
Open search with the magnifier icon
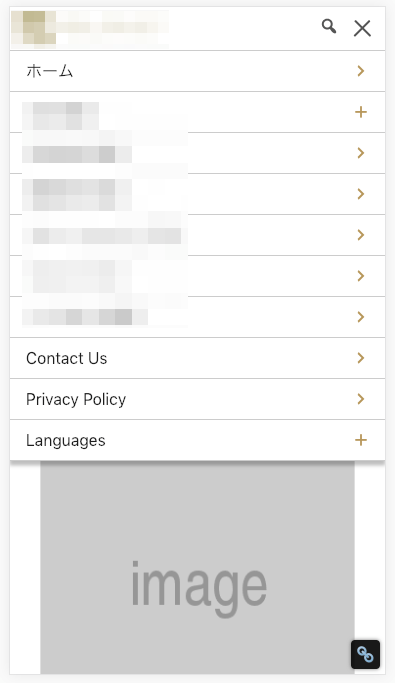point(329,27)
